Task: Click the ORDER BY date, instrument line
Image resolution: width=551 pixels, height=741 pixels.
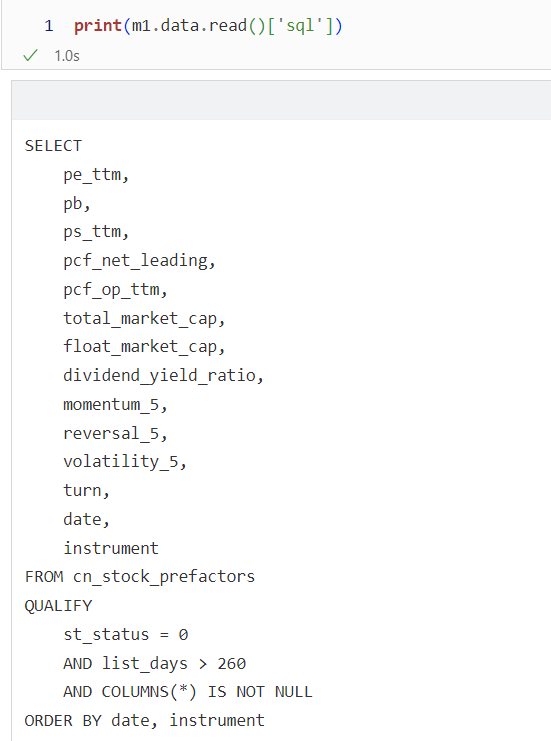Action: click(145, 721)
